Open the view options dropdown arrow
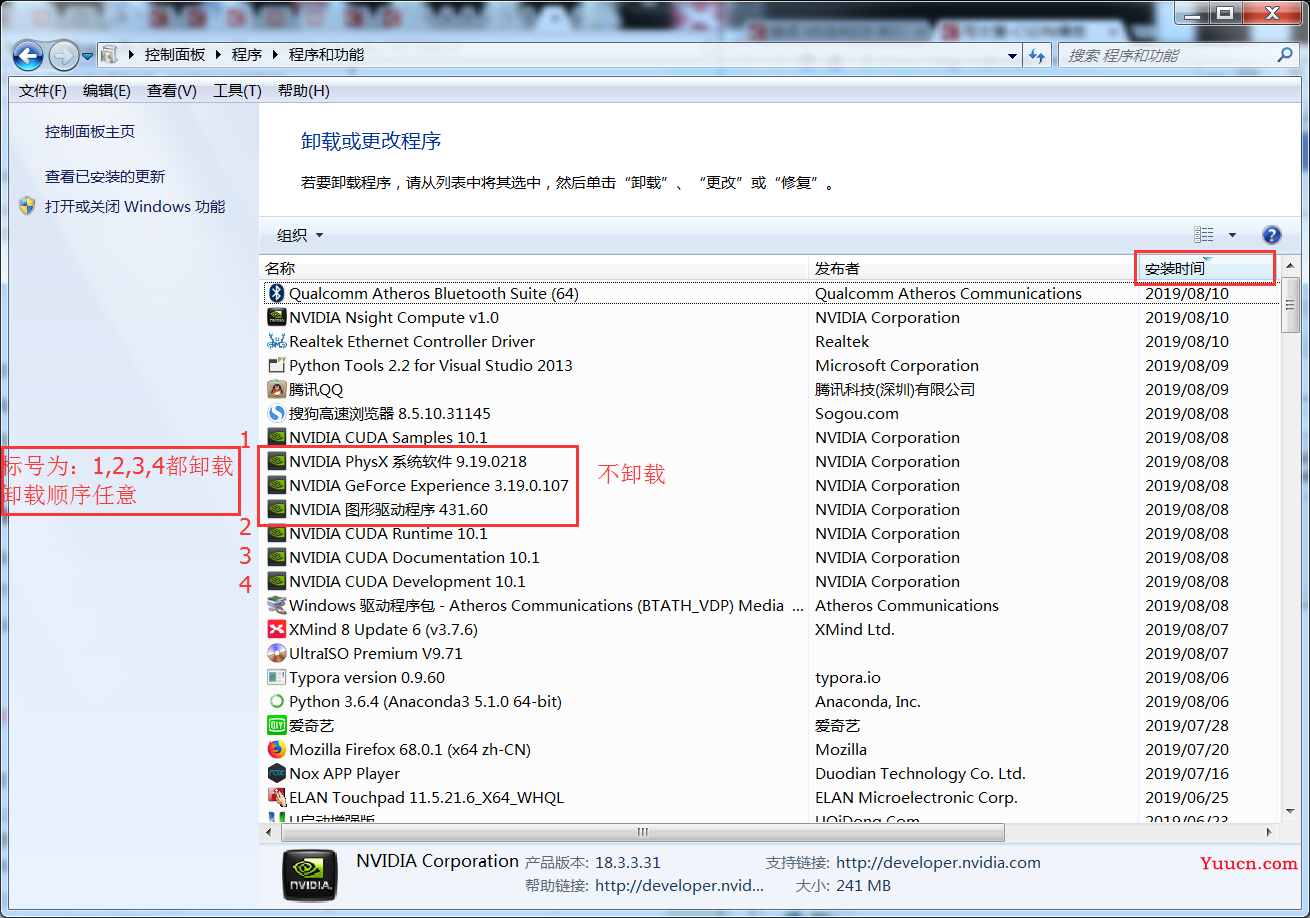Screen dimensions: 1310x918 click(1232, 235)
